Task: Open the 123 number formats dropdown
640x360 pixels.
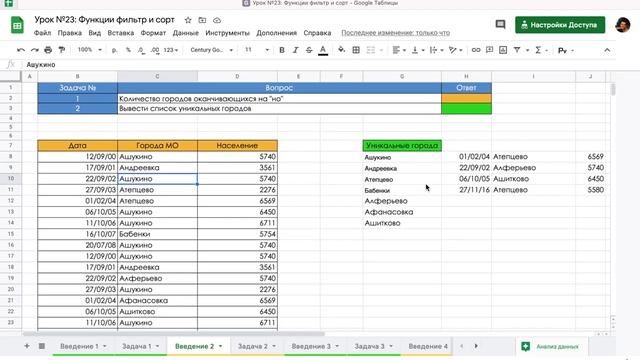Action: point(171,50)
